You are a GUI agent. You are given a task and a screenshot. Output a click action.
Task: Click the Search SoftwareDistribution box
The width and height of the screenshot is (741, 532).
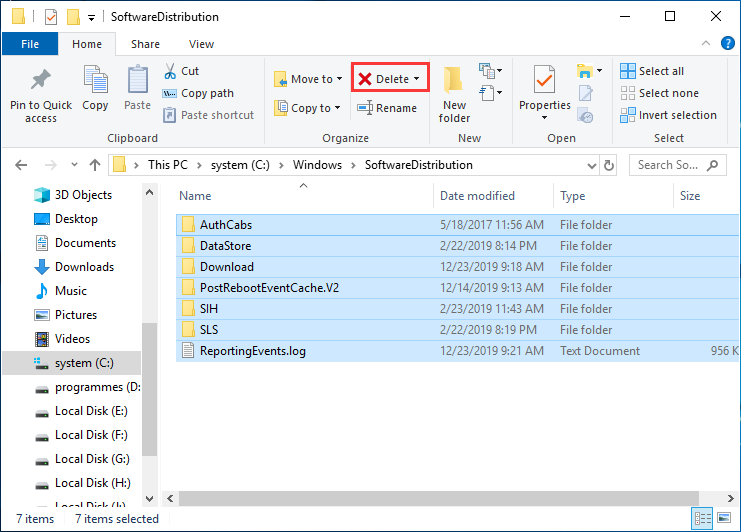tap(678, 165)
